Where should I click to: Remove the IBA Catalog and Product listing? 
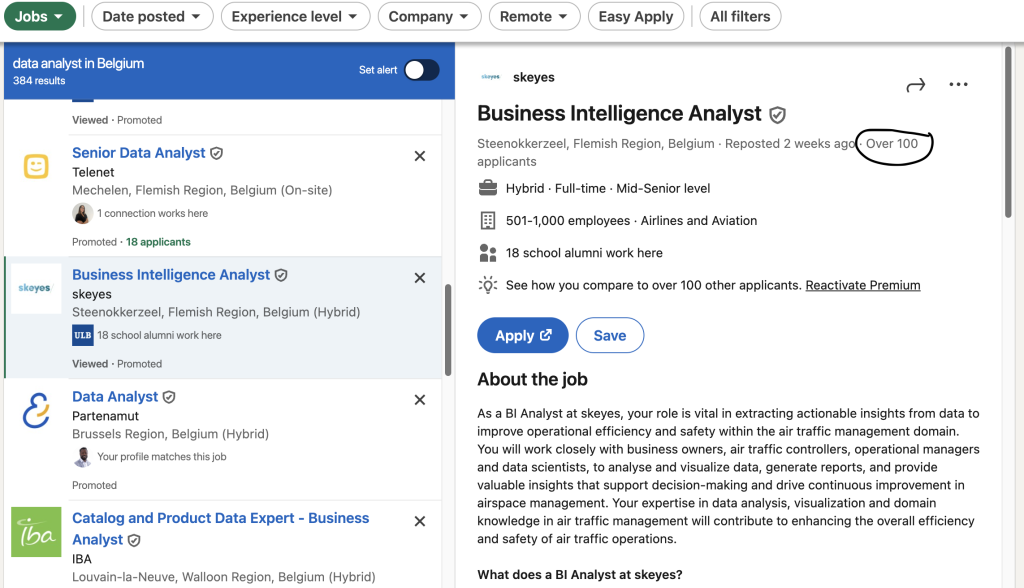pos(420,521)
